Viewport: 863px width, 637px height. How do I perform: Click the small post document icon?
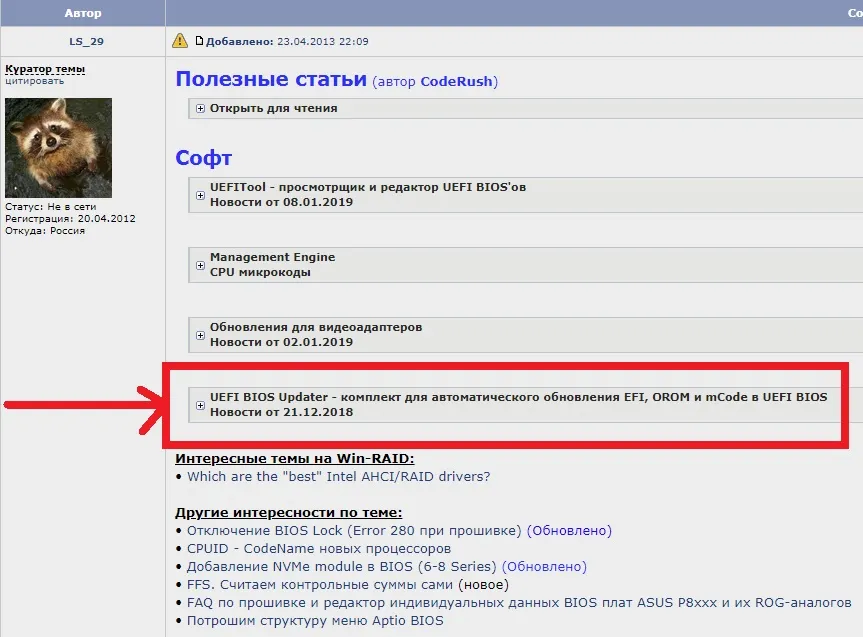point(199,41)
